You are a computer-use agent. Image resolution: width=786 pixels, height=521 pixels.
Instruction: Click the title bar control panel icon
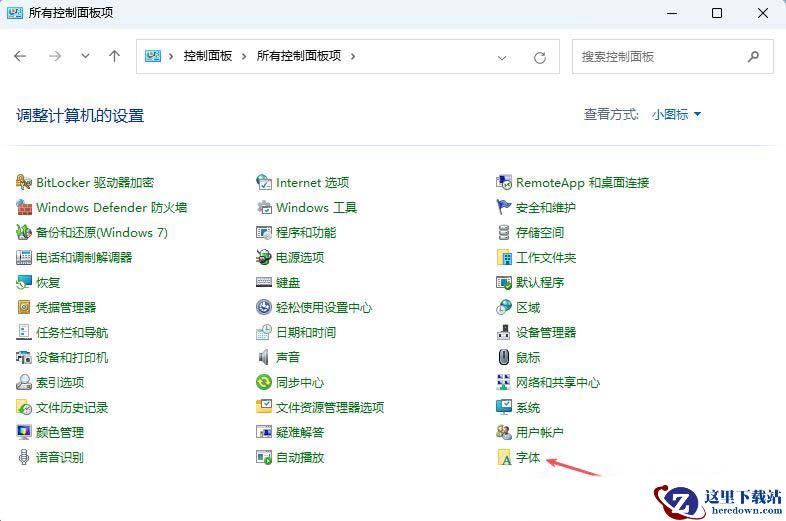pyautogui.click(x=15, y=13)
